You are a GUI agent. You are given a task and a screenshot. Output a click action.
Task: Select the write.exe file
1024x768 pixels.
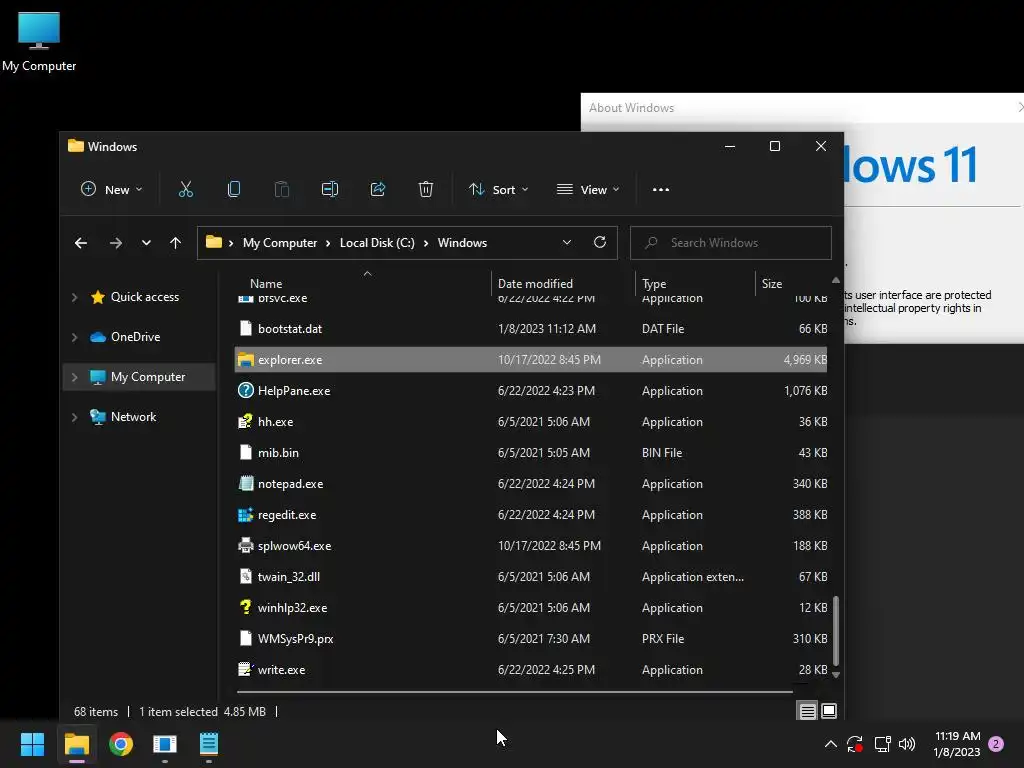[x=530, y=670]
